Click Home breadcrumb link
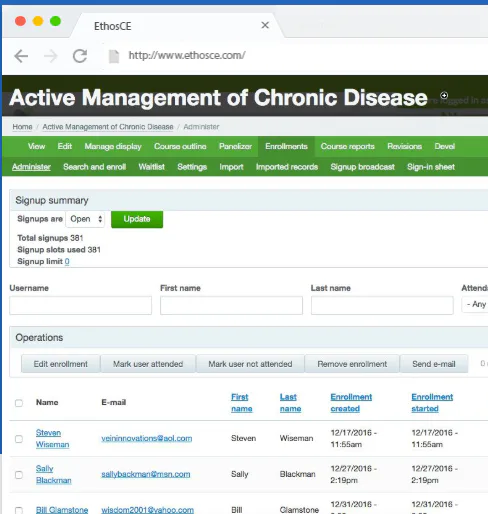This screenshot has width=488, height=514. pyautogui.click(x=22, y=127)
